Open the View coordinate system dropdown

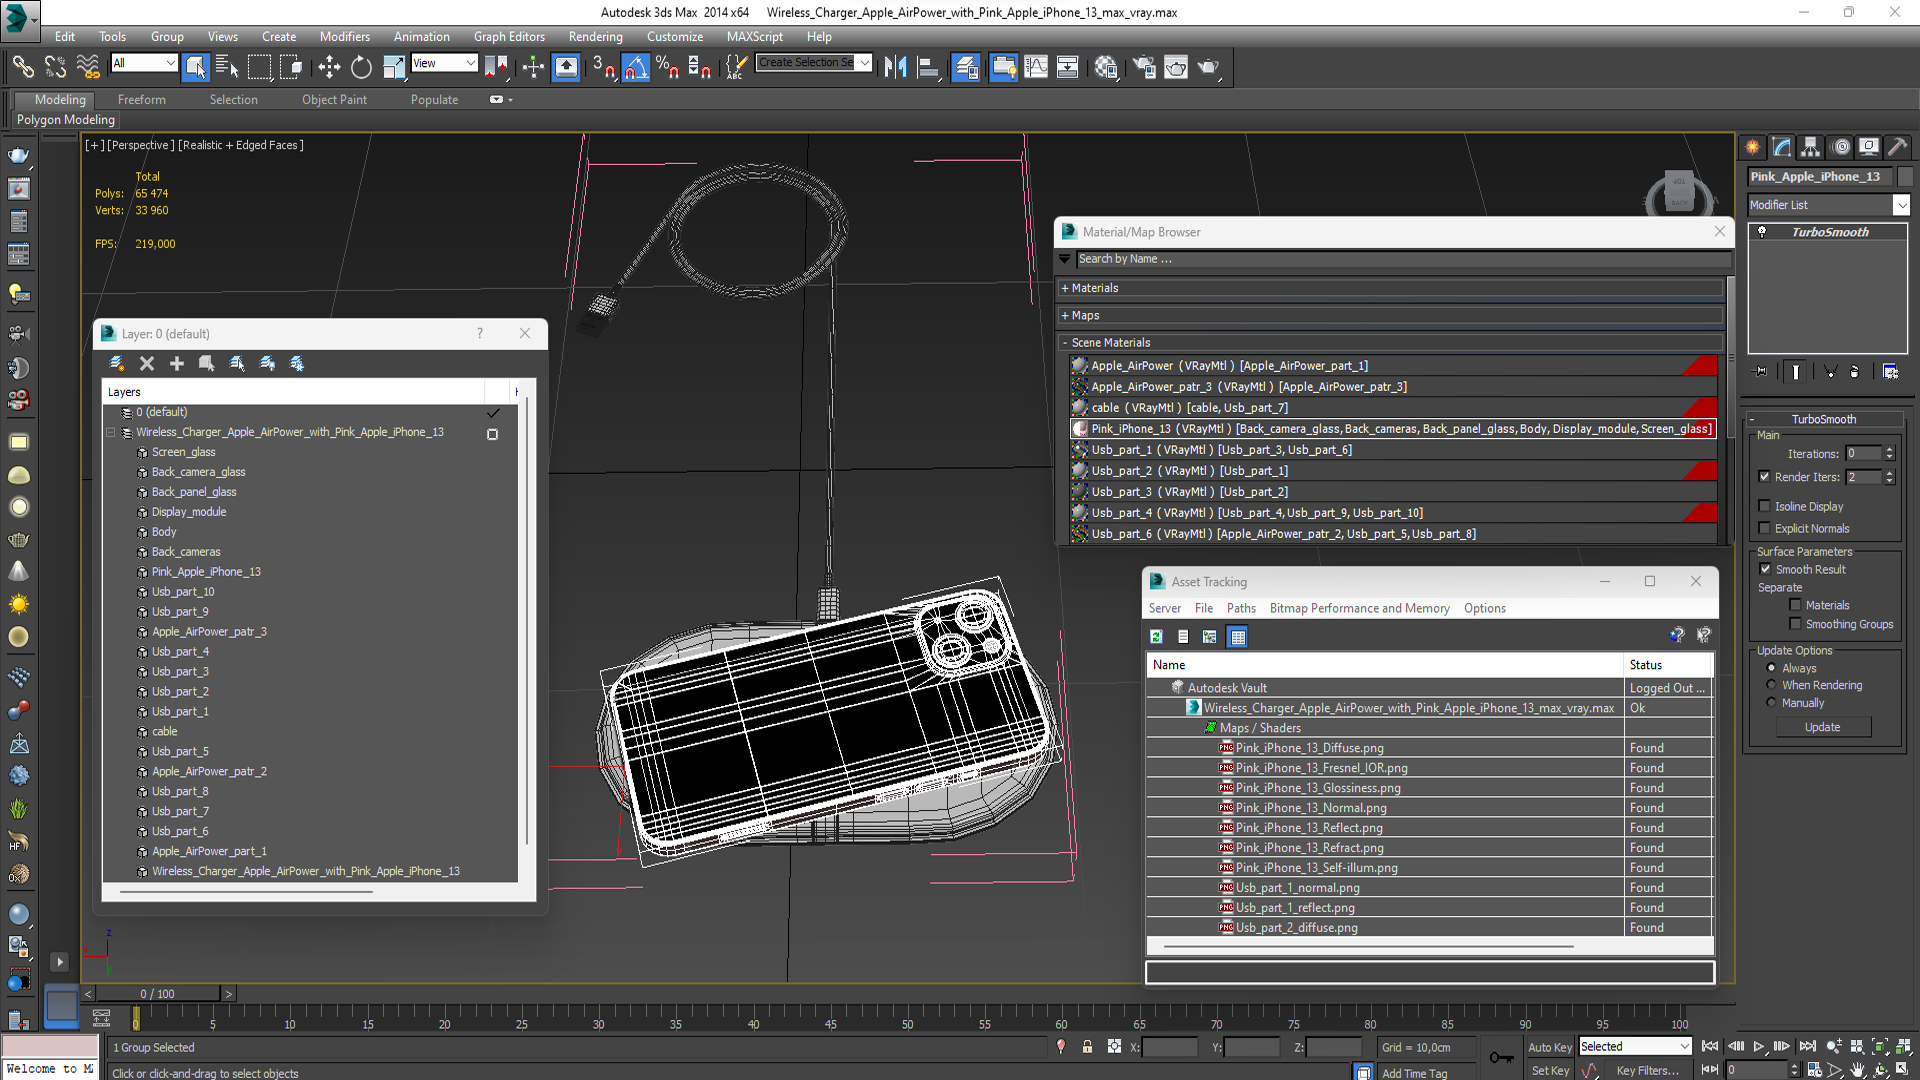click(470, 63)
